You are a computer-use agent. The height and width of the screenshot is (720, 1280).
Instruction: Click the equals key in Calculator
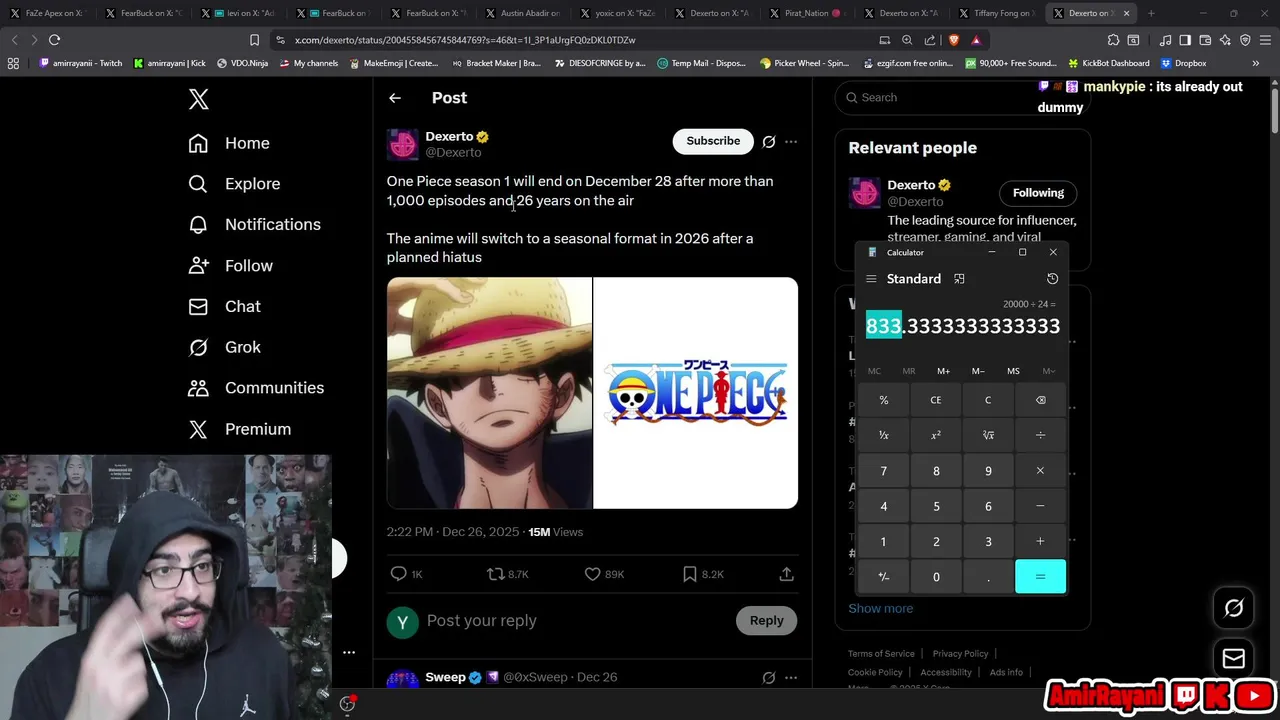pyautogui.click(x=1040, y=576)
